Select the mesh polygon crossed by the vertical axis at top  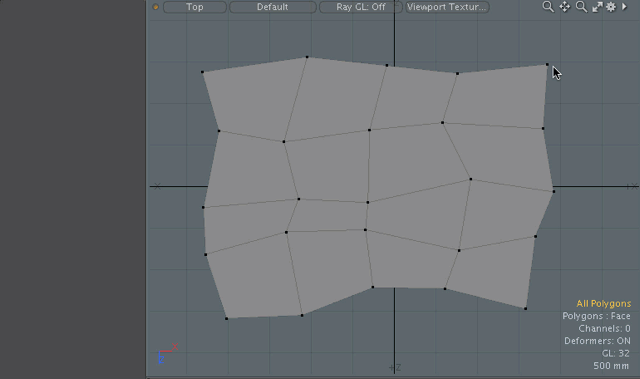click(412, 97)
